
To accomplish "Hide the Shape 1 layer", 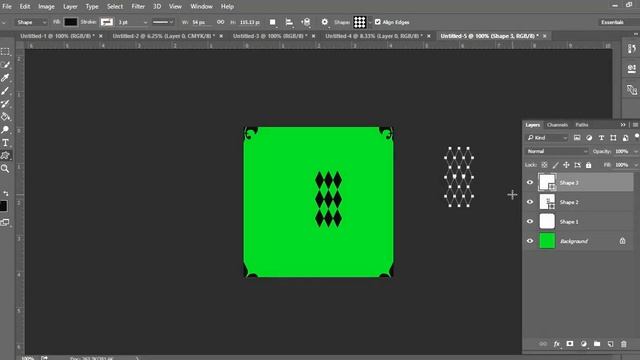I will tap(530, 222).
